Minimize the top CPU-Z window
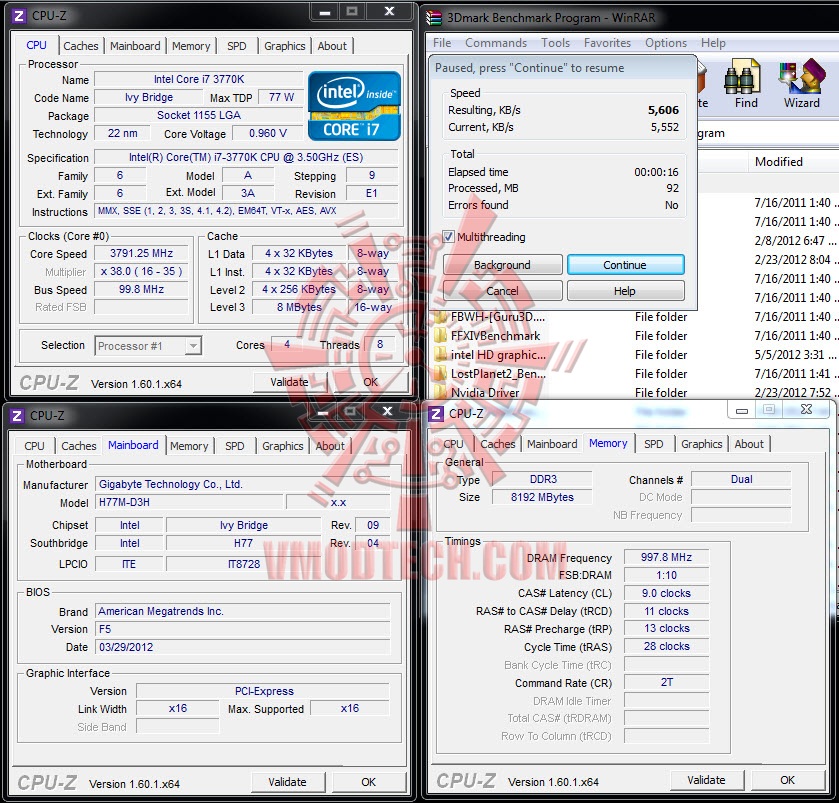This screenshot has height=803, width=839. [x=325, y=12]
